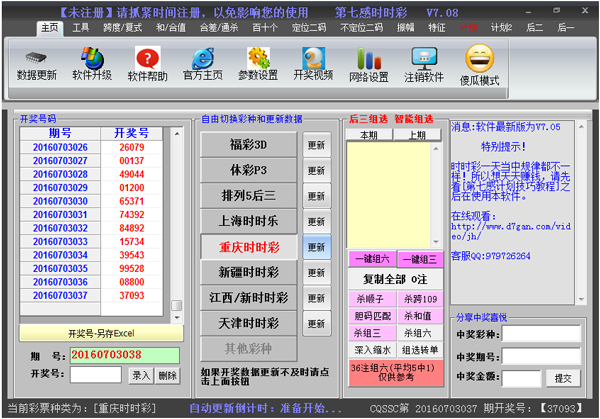Select the 排列5后三 lottery button

248,196
